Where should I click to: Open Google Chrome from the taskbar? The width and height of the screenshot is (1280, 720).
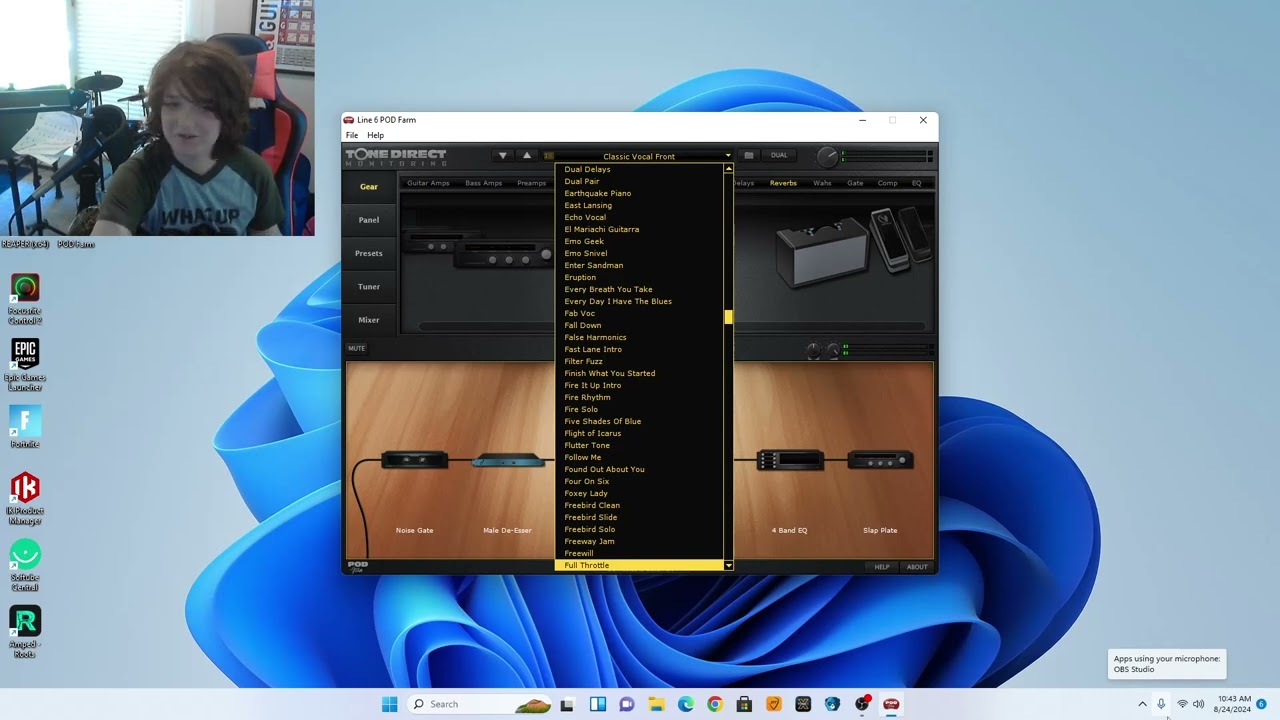[715, 704]
